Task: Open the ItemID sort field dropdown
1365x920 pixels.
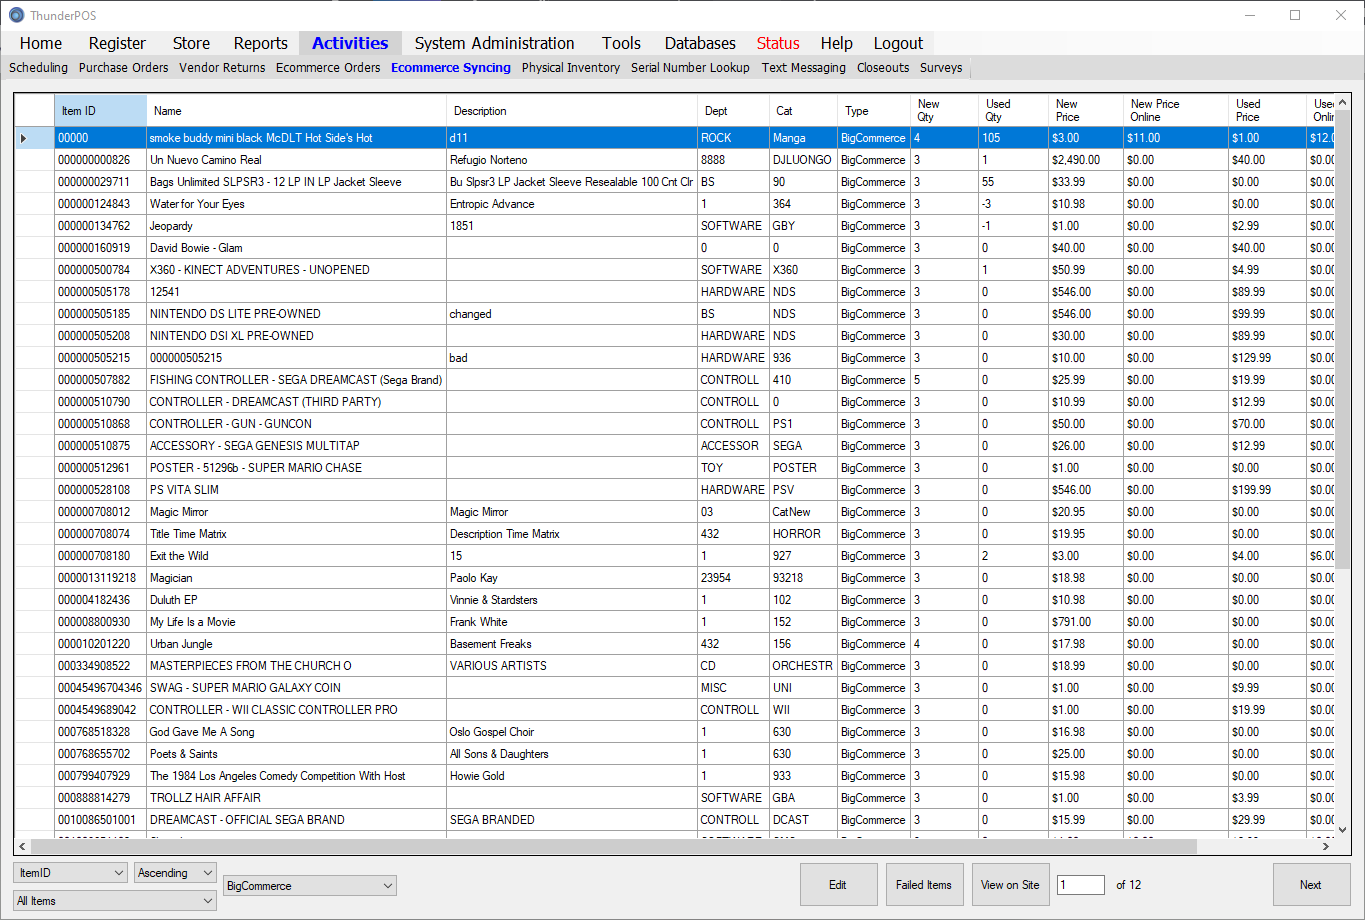Action: coord(70,873)
